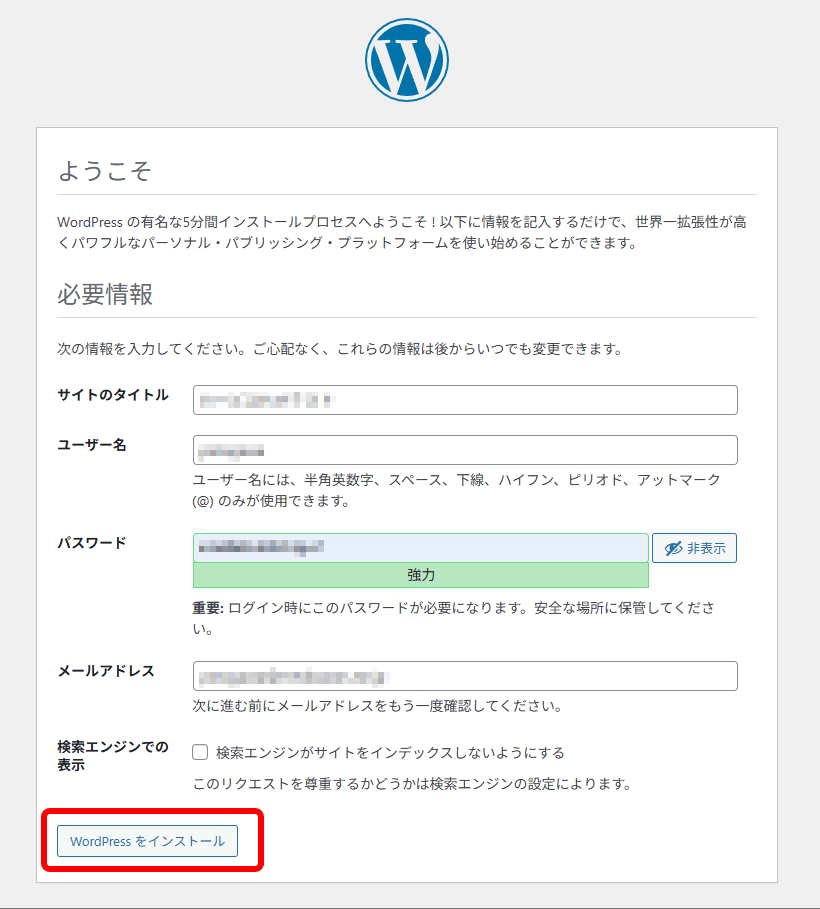820x909 pixels.
Task: Click the 重要 password notice text
Action: [x=453, y=618]
